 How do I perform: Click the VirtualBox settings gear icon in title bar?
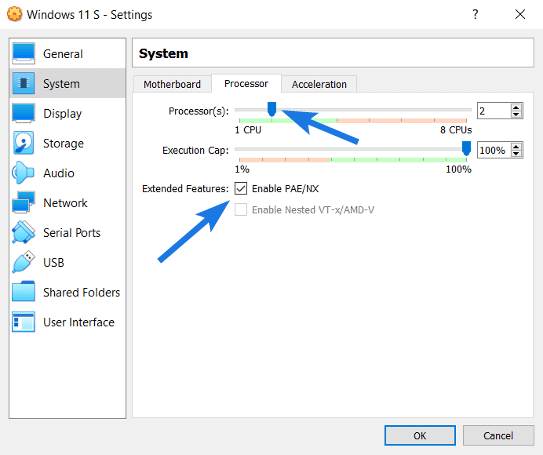14,14
